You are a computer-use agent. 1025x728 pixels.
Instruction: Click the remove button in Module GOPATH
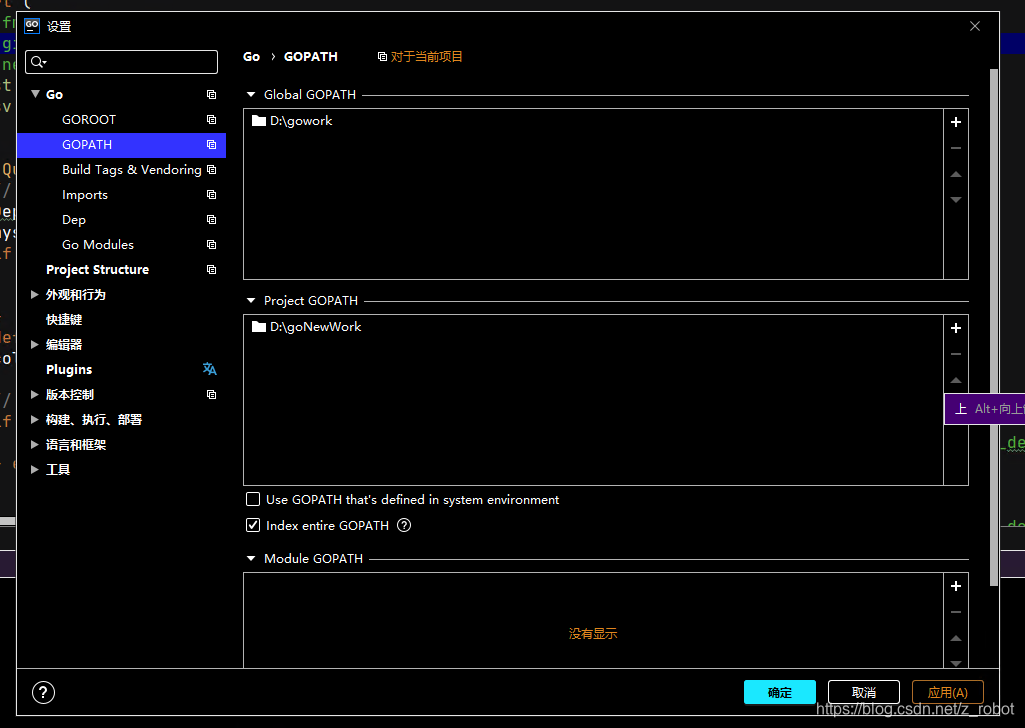point(956,612)
